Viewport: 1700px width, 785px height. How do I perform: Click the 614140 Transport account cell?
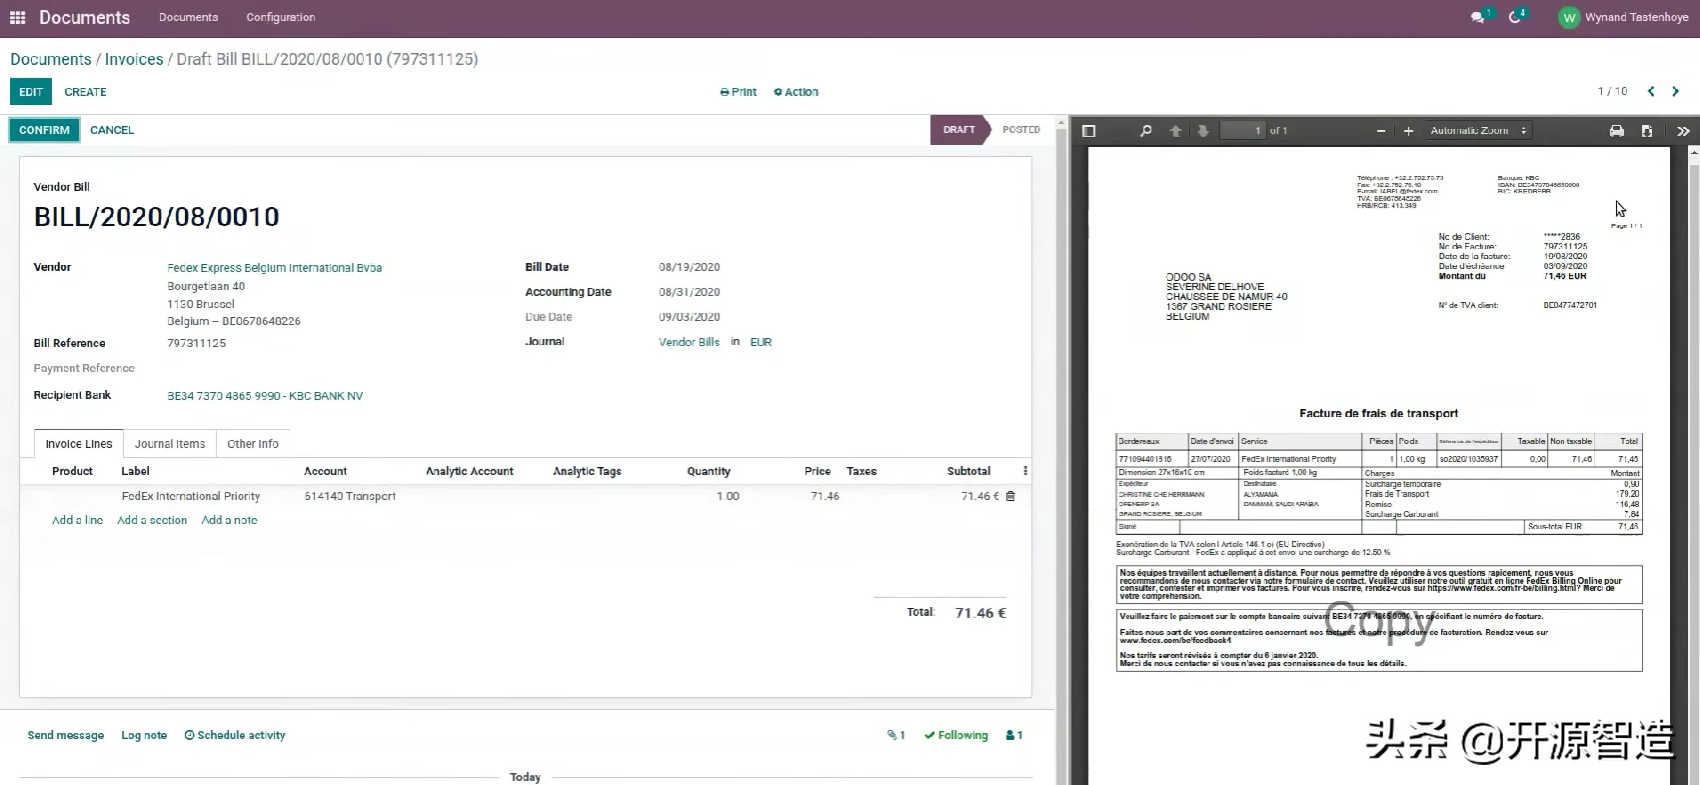[x=350, y=496]
